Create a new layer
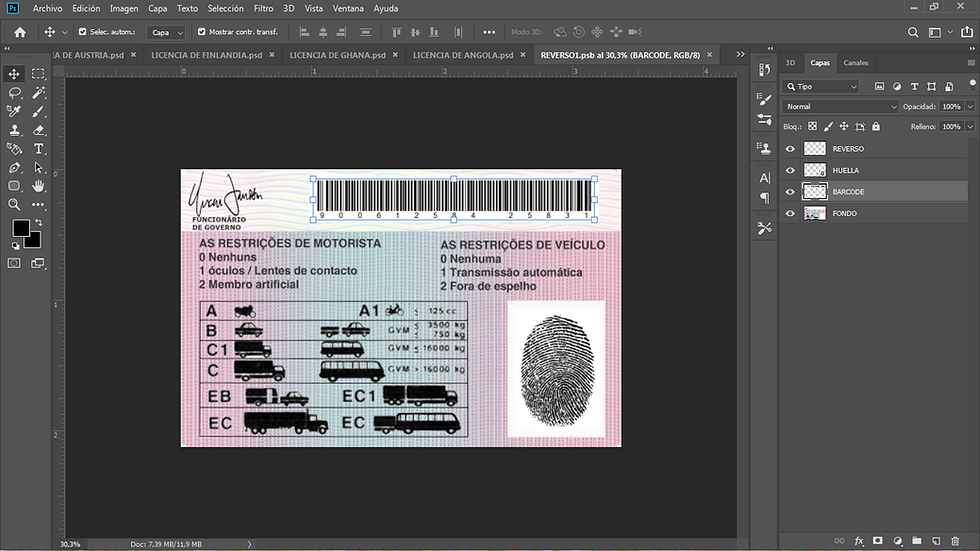Image resolution: width=980 pixels, height=551 pixels. 936,541
